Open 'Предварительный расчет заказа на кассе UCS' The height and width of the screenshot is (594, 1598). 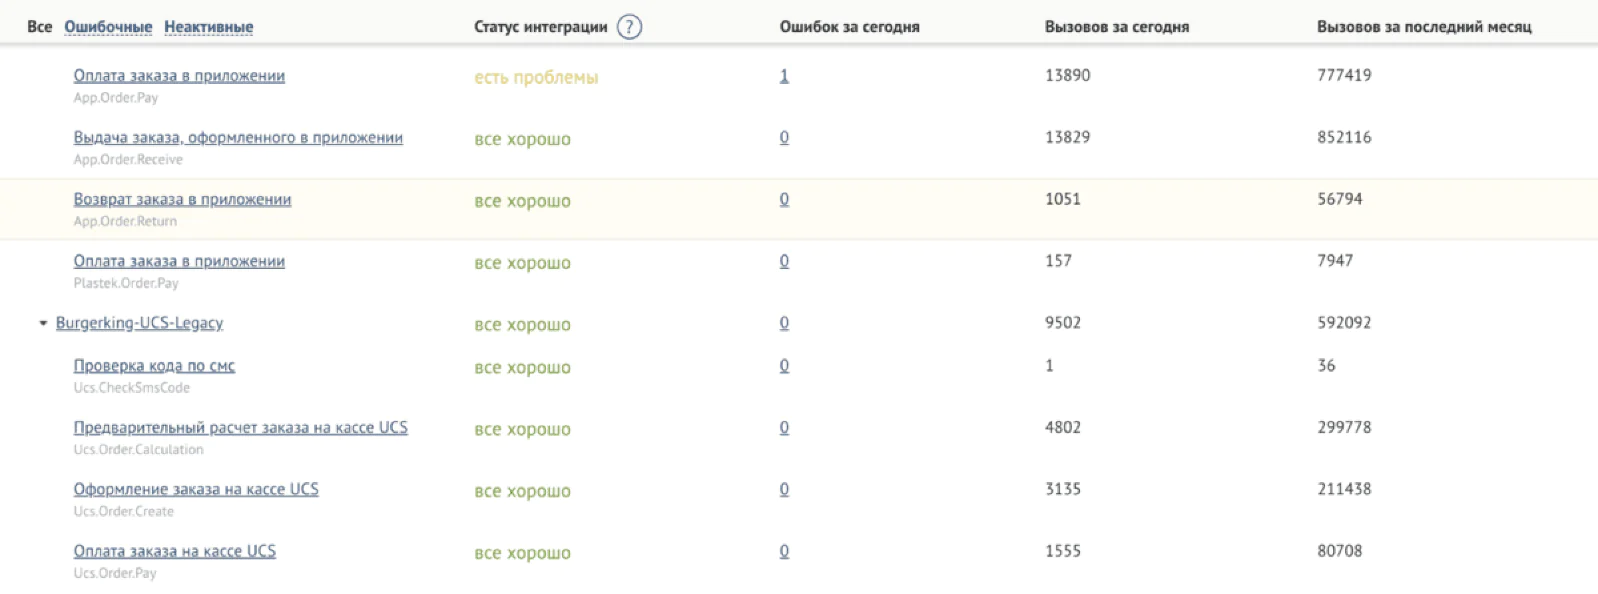(240, 428)
